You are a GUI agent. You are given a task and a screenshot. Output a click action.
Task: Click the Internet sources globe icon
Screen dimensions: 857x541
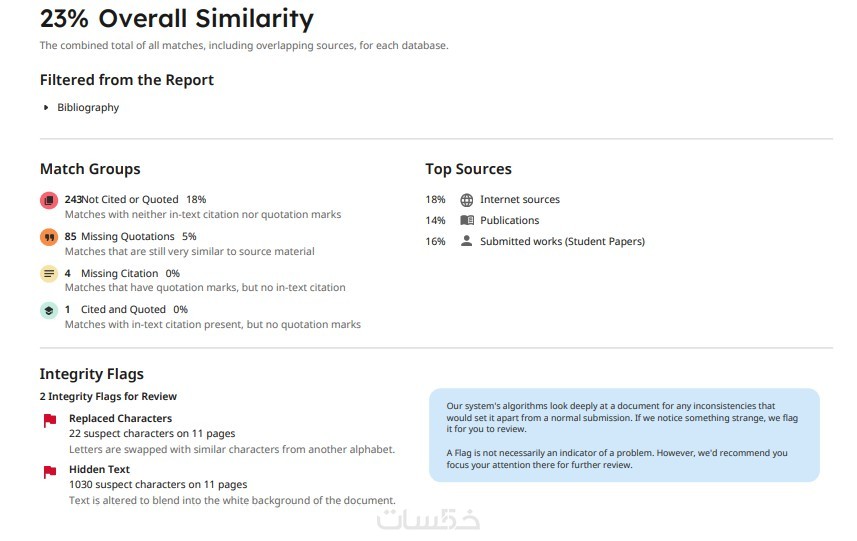point(467,200)
